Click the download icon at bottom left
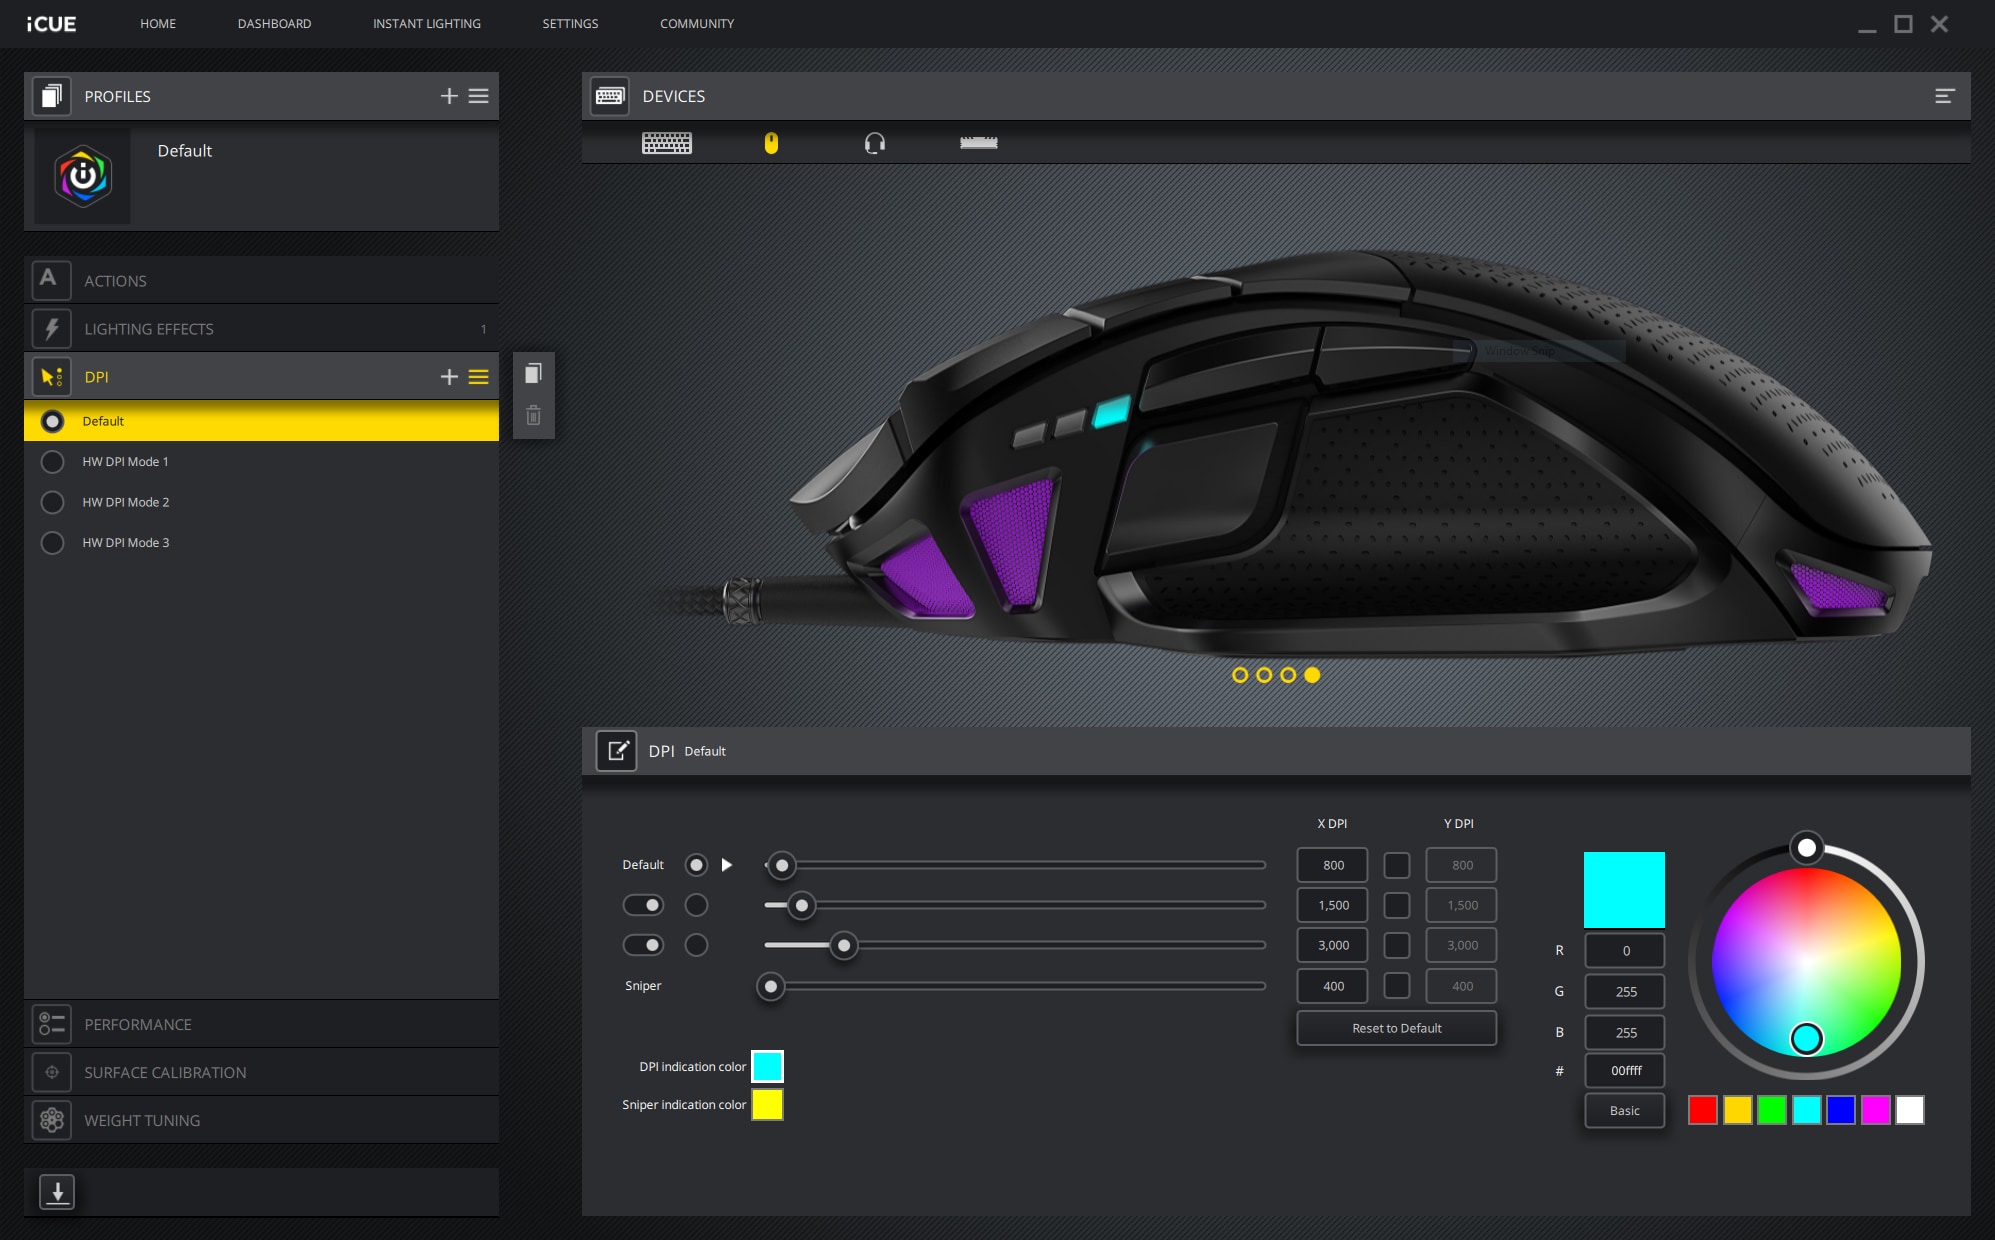Viewport: 1995px width, 1240px height. 57,1191
